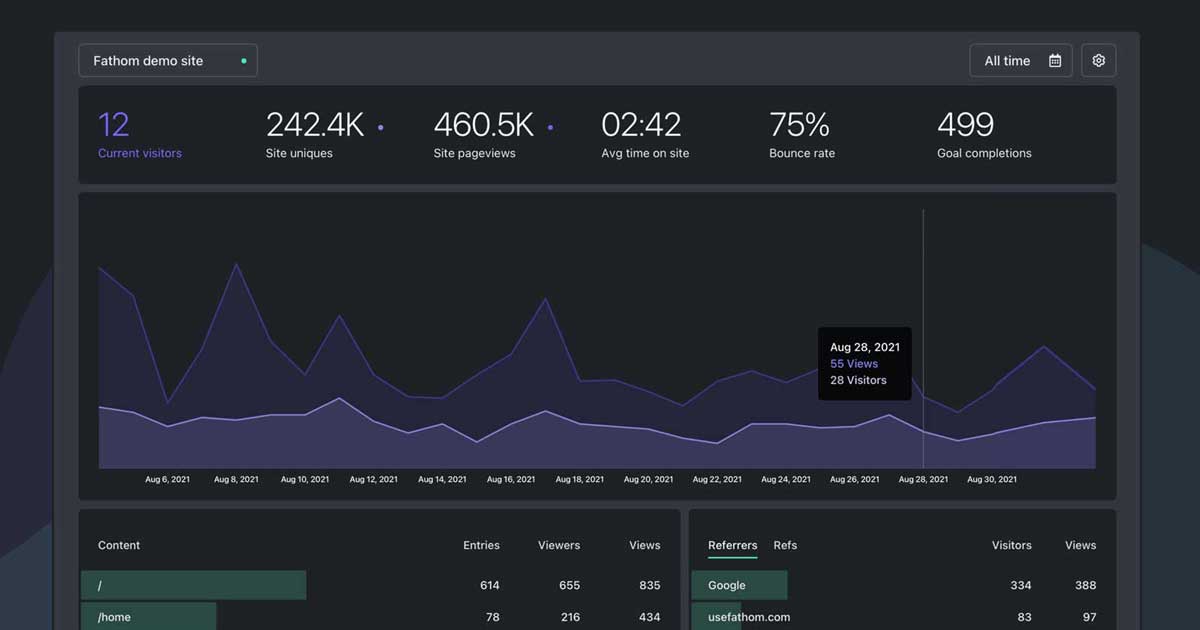Toggle the purple dot next to Site pageviews

550,127
